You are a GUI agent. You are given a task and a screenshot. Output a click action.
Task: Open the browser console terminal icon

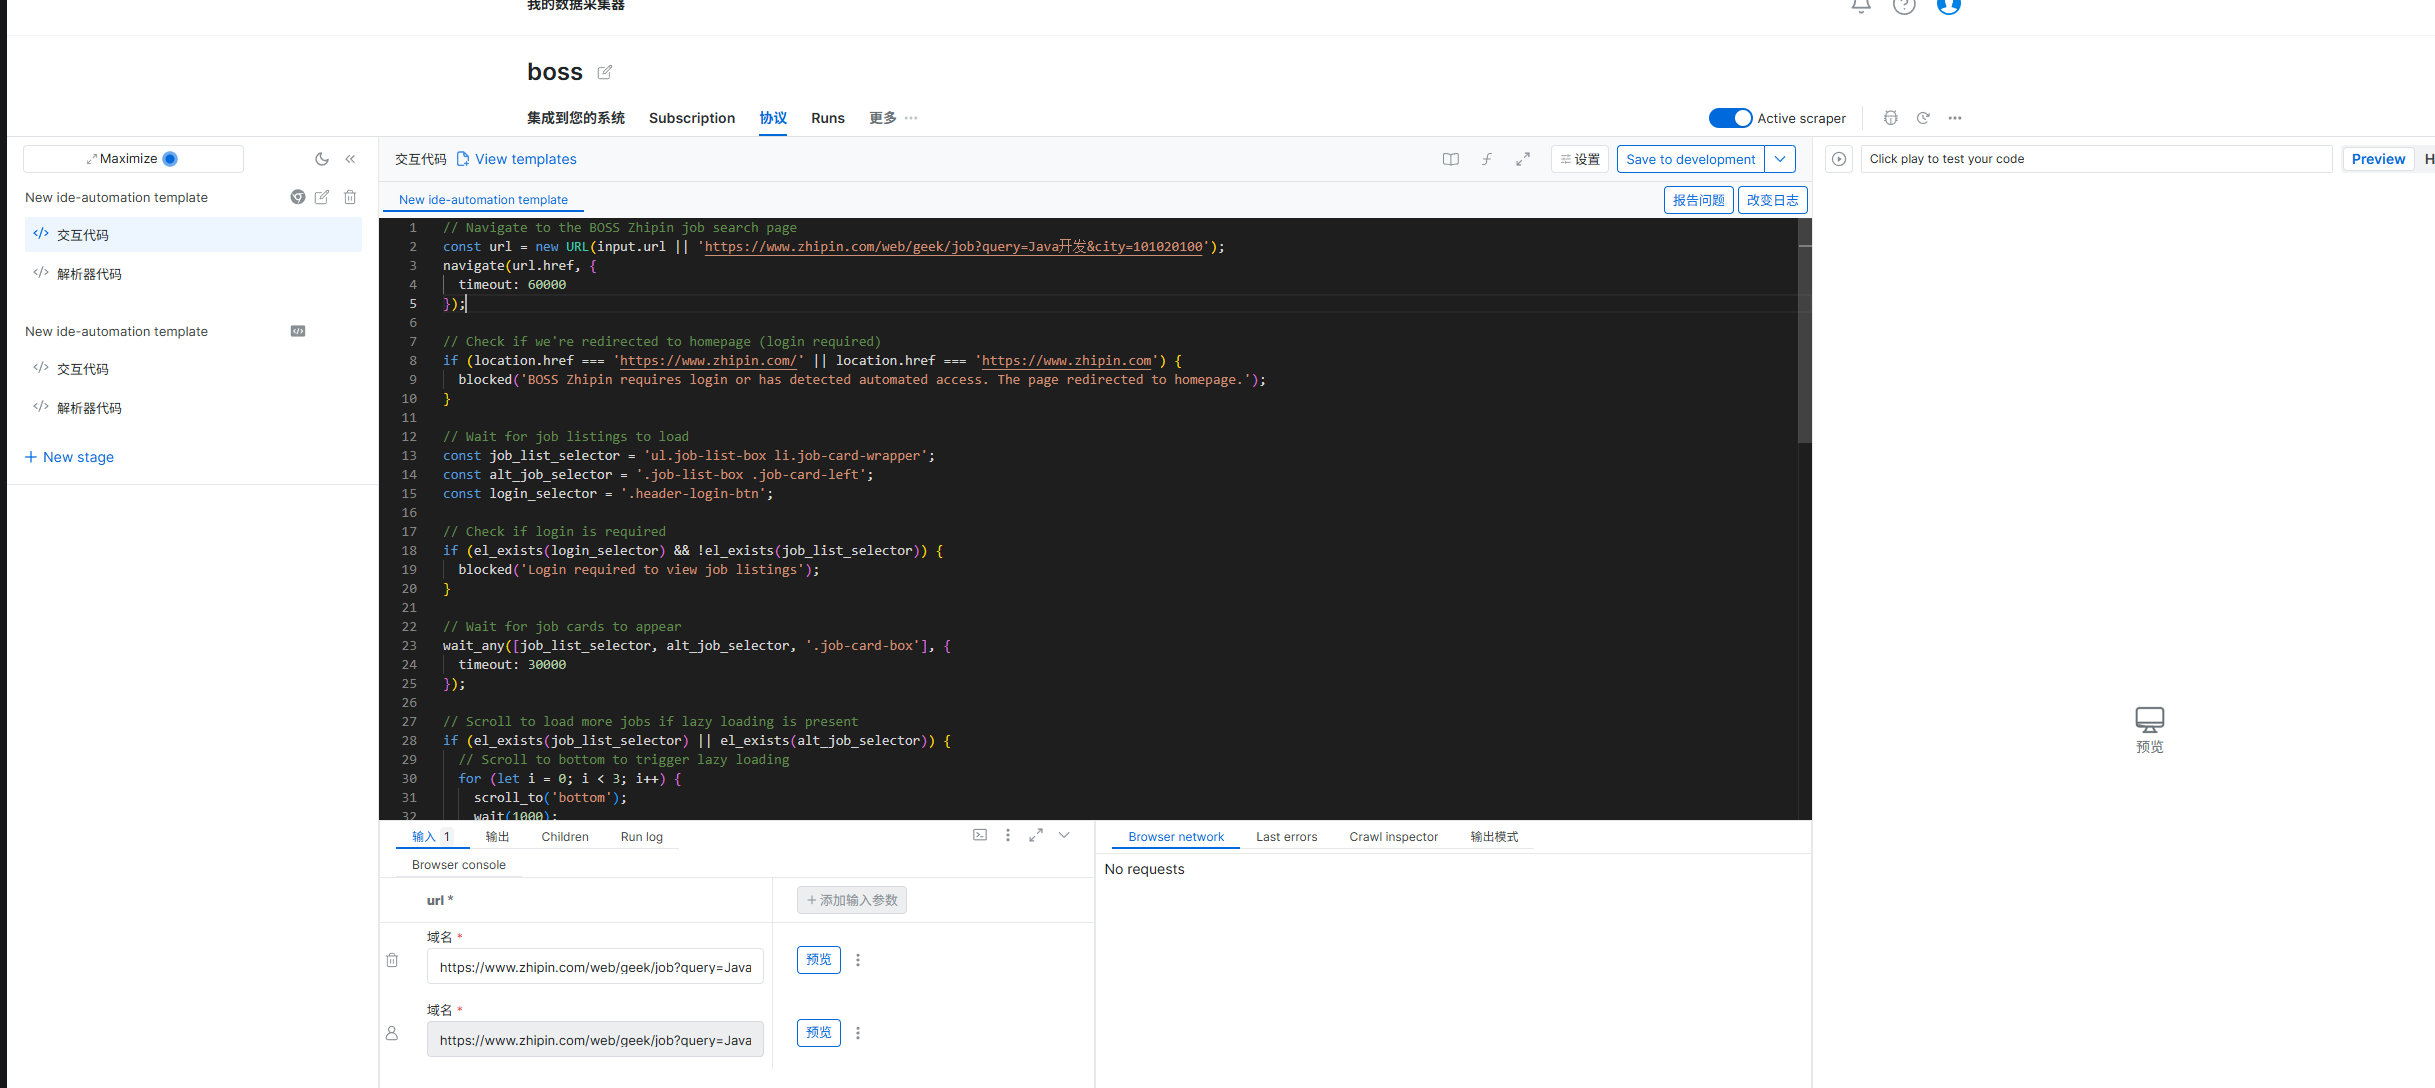(x=979, y=835)
